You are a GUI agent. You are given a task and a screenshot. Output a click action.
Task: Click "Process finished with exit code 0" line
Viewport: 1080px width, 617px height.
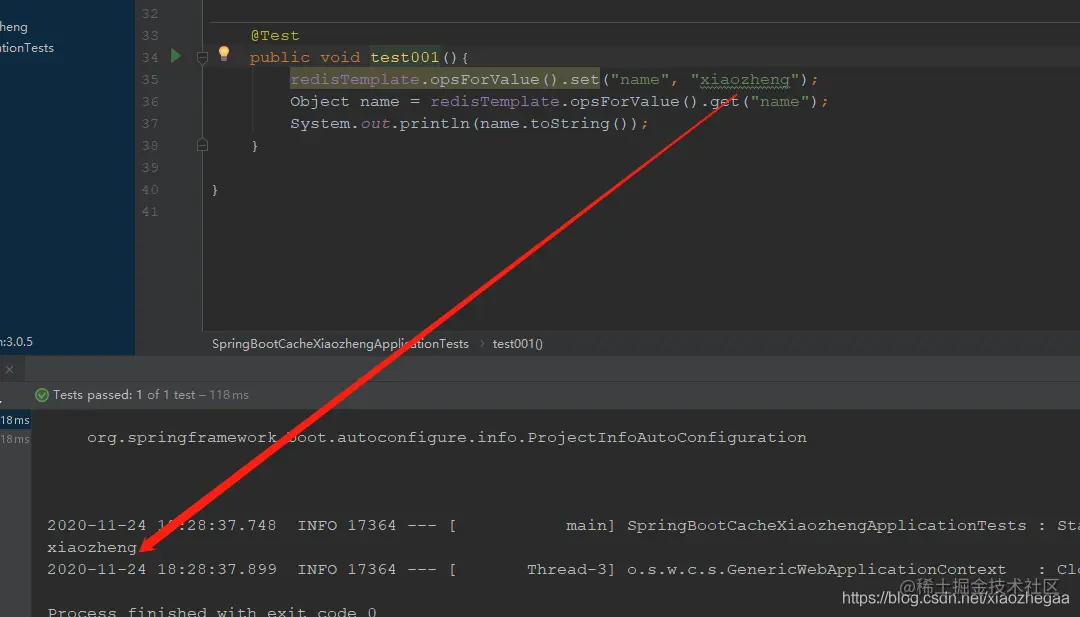click(212, 611)
